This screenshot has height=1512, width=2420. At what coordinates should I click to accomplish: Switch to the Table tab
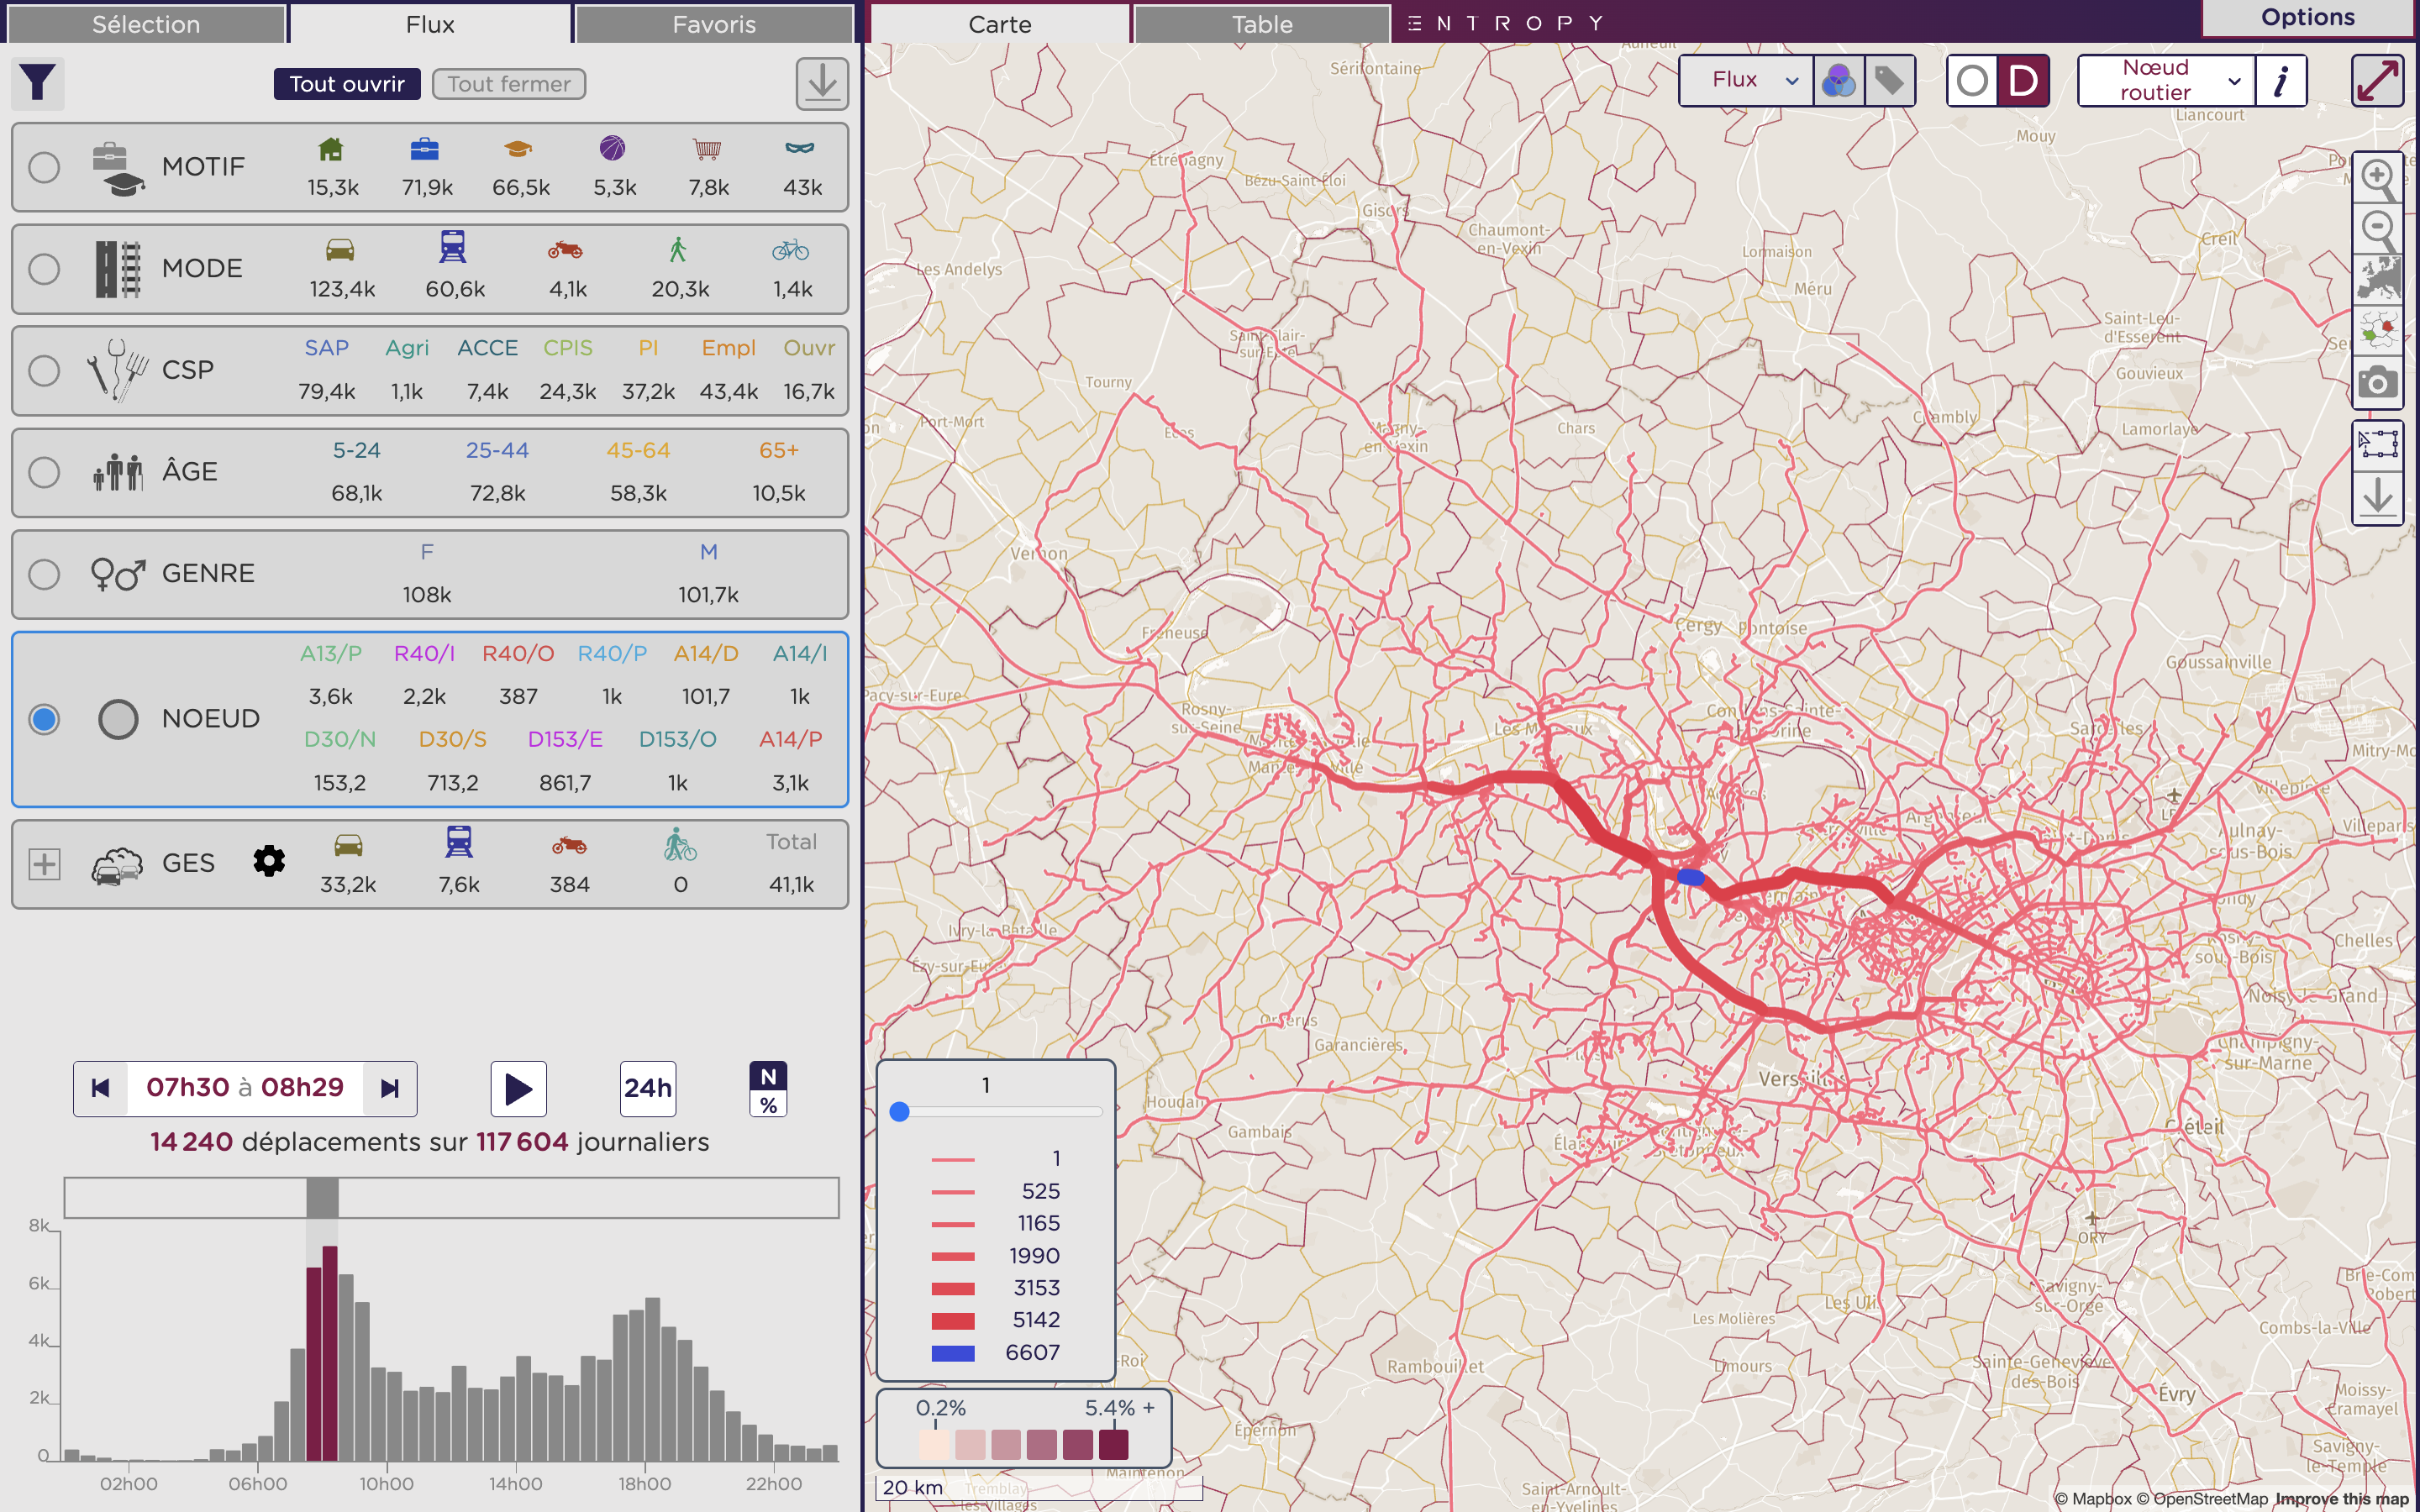coord(1262,24)
